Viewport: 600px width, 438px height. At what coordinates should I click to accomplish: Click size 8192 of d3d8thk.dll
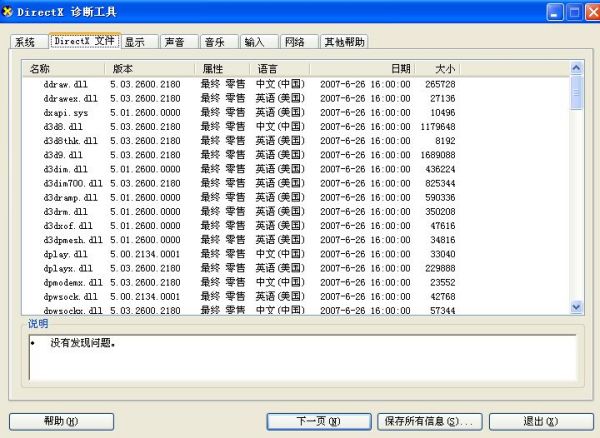[445, 141]
